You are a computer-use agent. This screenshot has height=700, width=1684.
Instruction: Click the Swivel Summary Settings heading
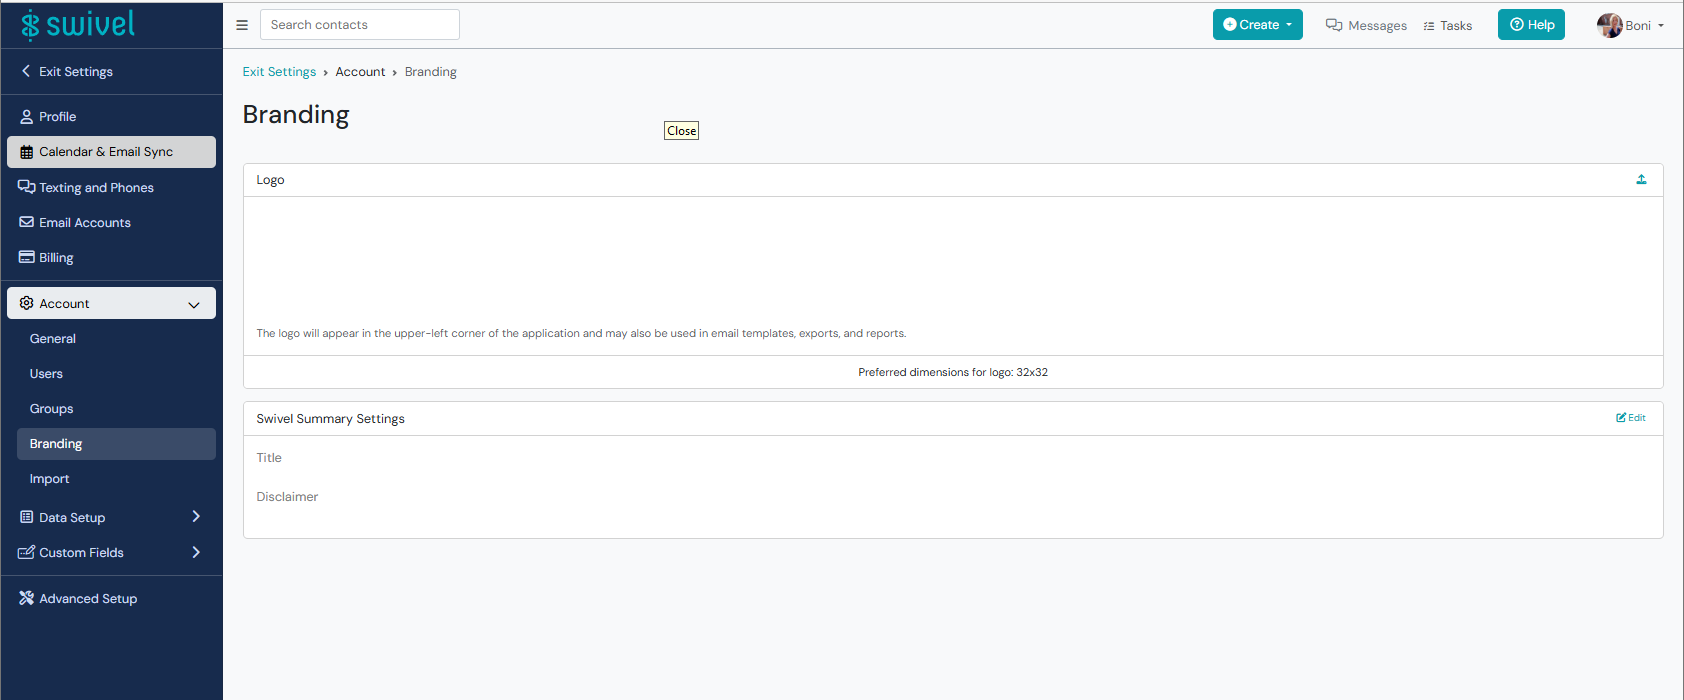pyautogui.click(x=331, y=419)
